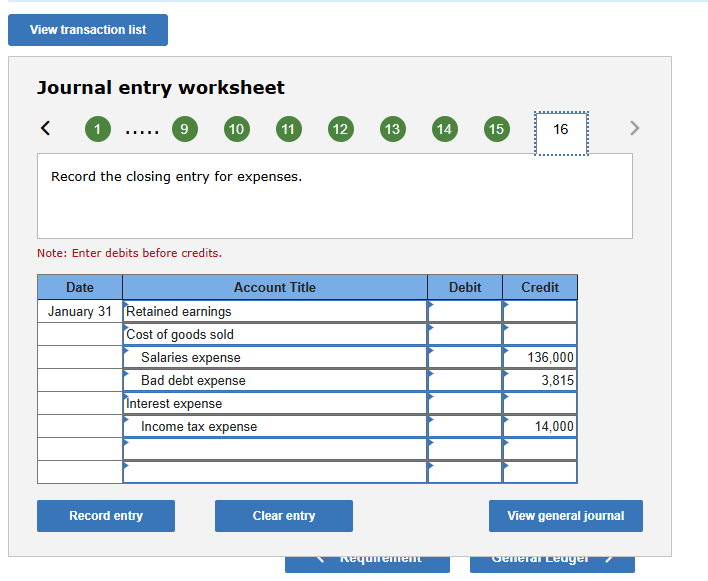Open Bad debt expense account dropdown
The height and width of the screenshot is (581, 708).
(x=275, y=381)
